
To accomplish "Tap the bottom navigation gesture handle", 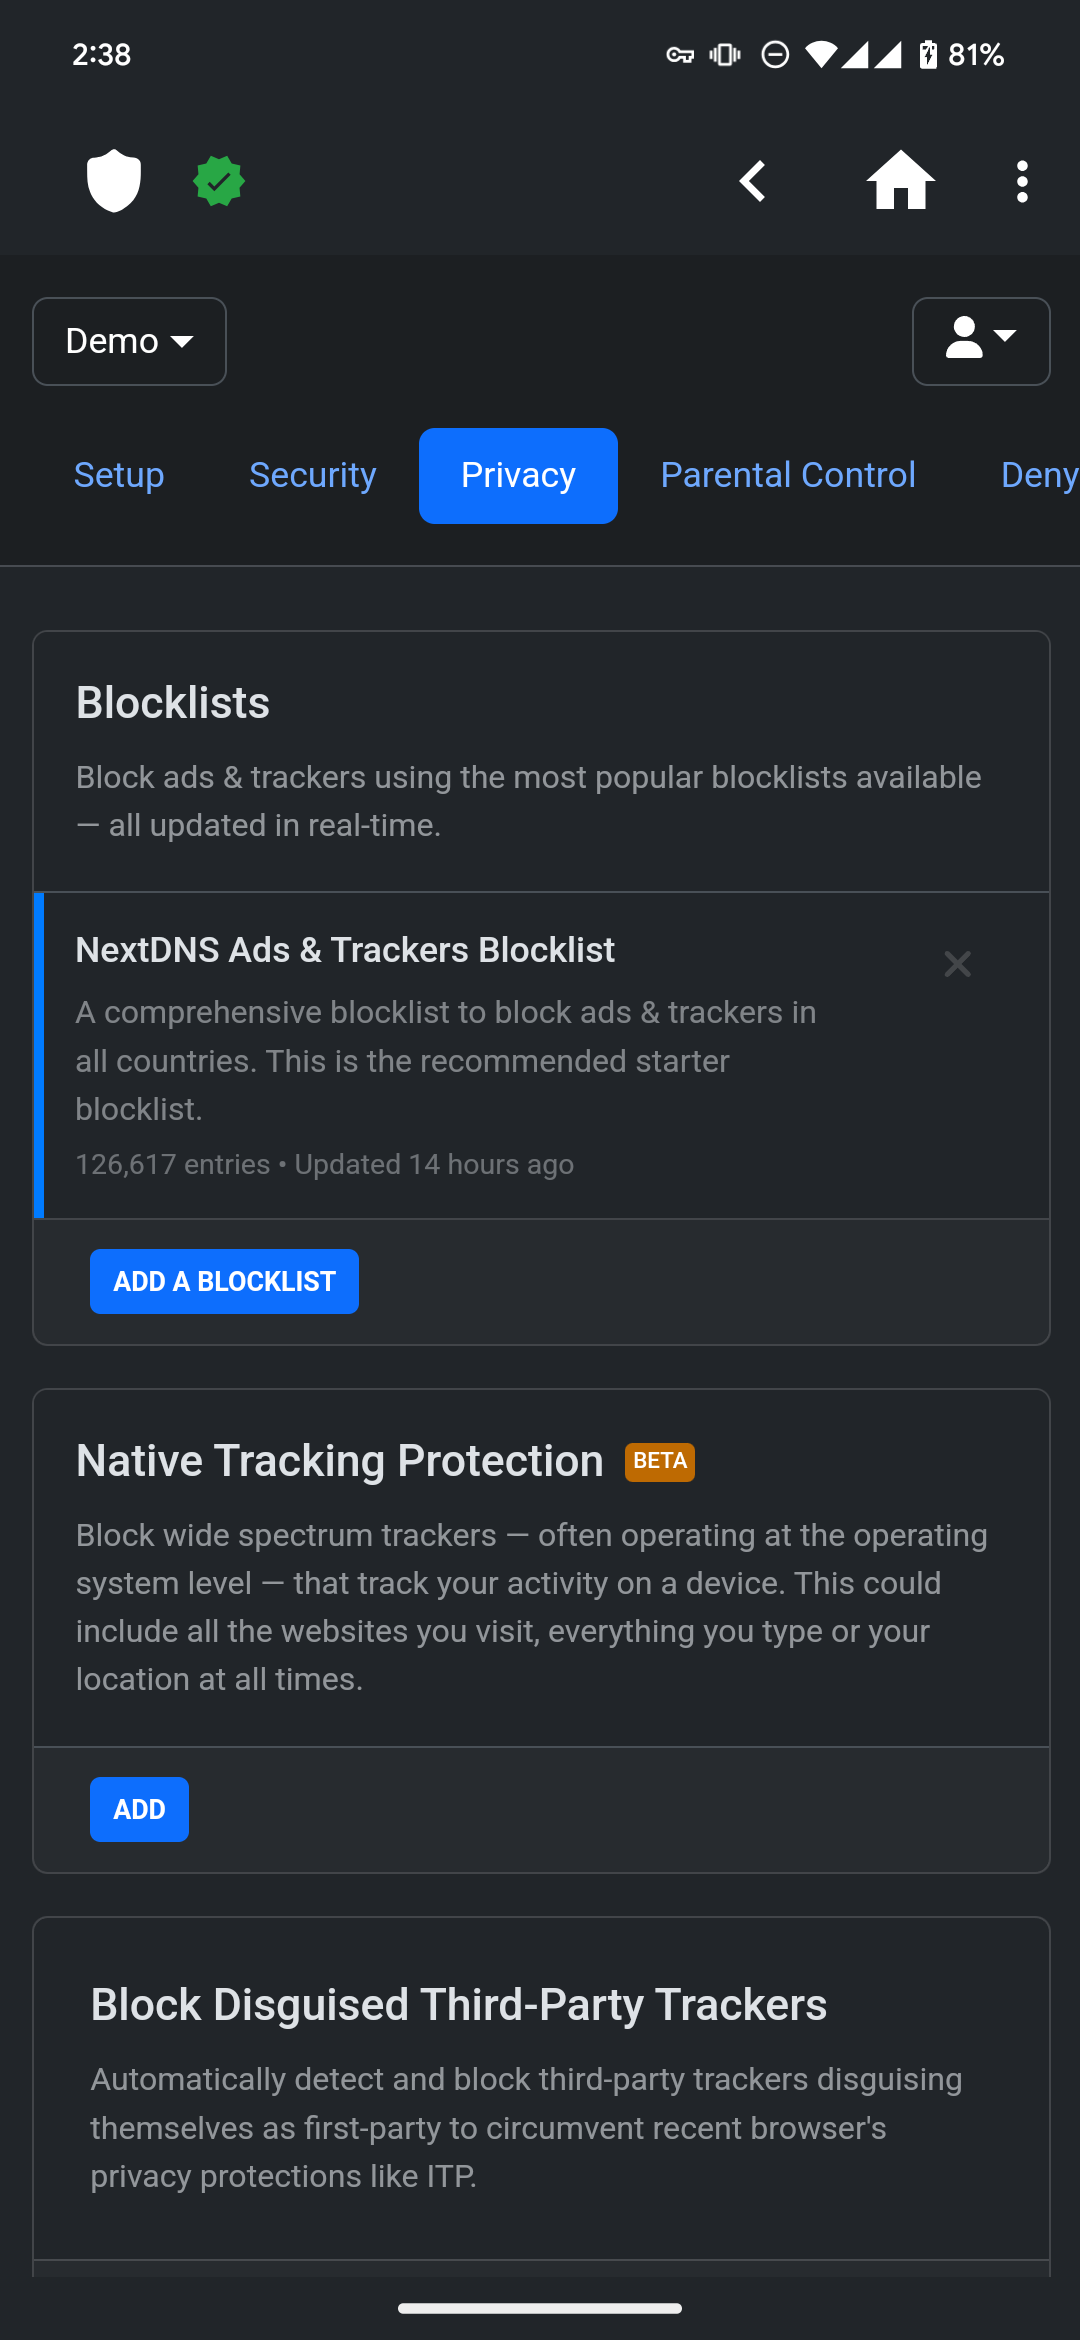I will 540,2308.
